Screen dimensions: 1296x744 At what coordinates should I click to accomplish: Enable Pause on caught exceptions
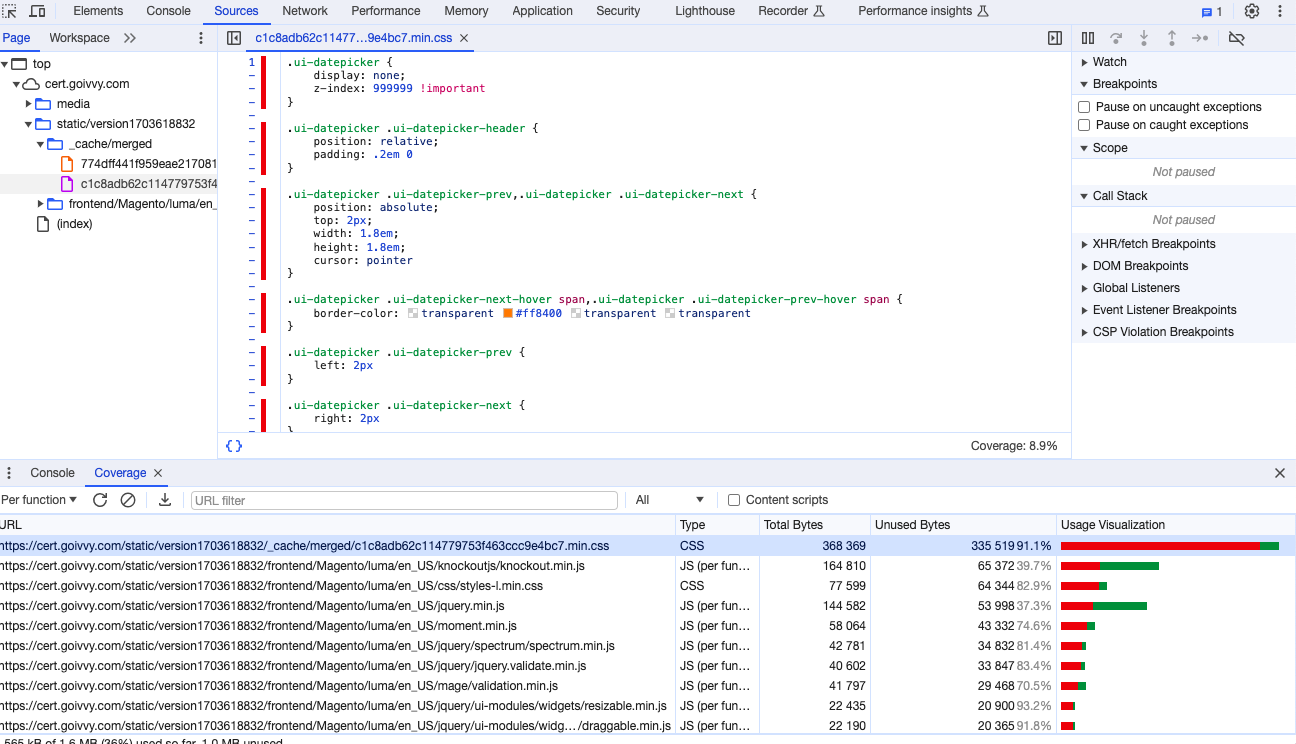pos(1084,125)
